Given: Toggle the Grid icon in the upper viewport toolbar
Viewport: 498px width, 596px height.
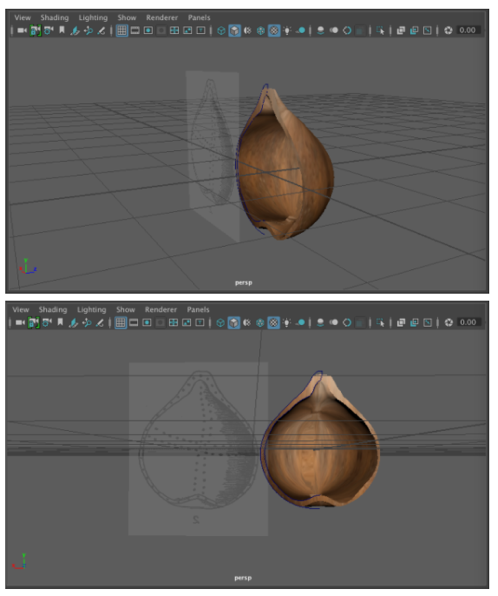Looking at the screenshot, I should coord(122,30).
